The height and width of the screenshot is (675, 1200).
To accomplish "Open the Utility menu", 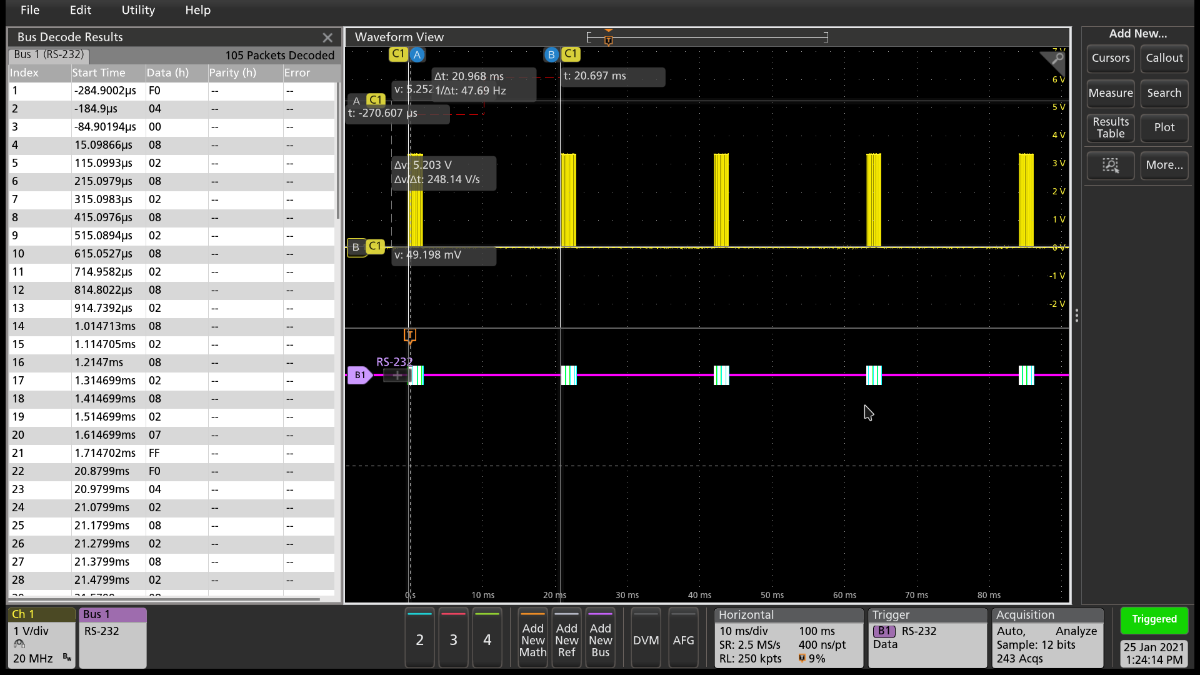I will [138, 10].
